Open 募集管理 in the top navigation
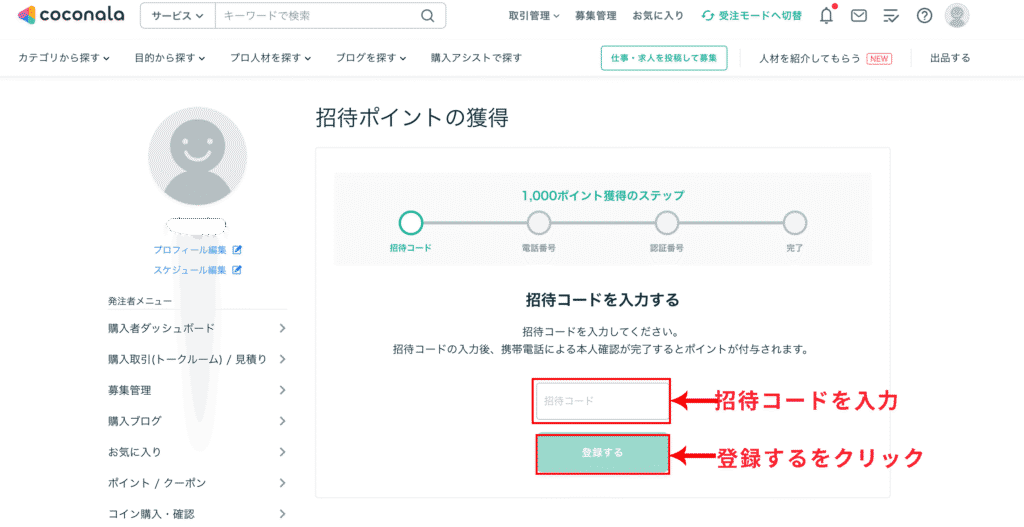This screenshot has width=1024, height=527. click(x=597, y=16)
